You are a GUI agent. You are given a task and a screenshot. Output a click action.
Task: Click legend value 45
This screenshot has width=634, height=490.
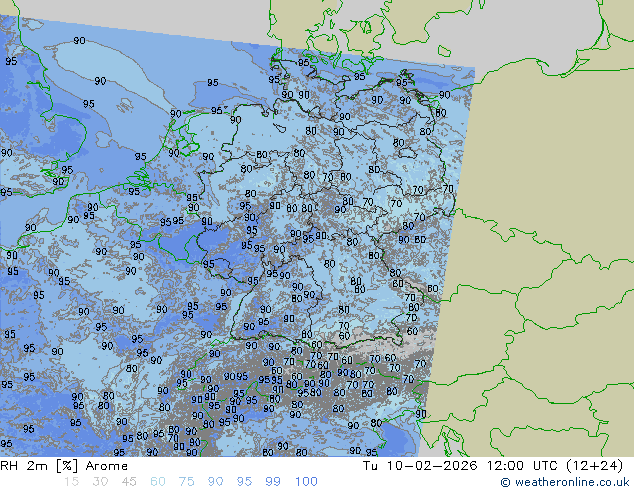coord(129,482)
